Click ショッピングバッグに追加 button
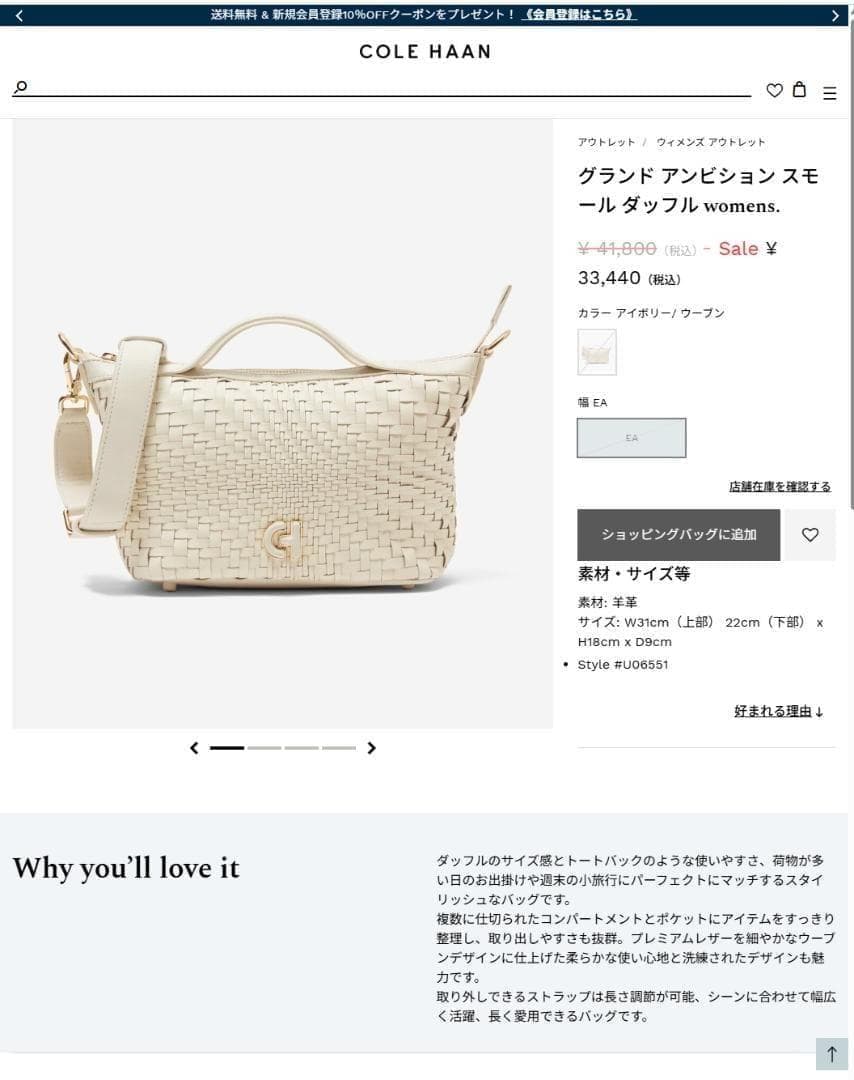This screenshot has height=1080, width=854. tap(678, 534)
